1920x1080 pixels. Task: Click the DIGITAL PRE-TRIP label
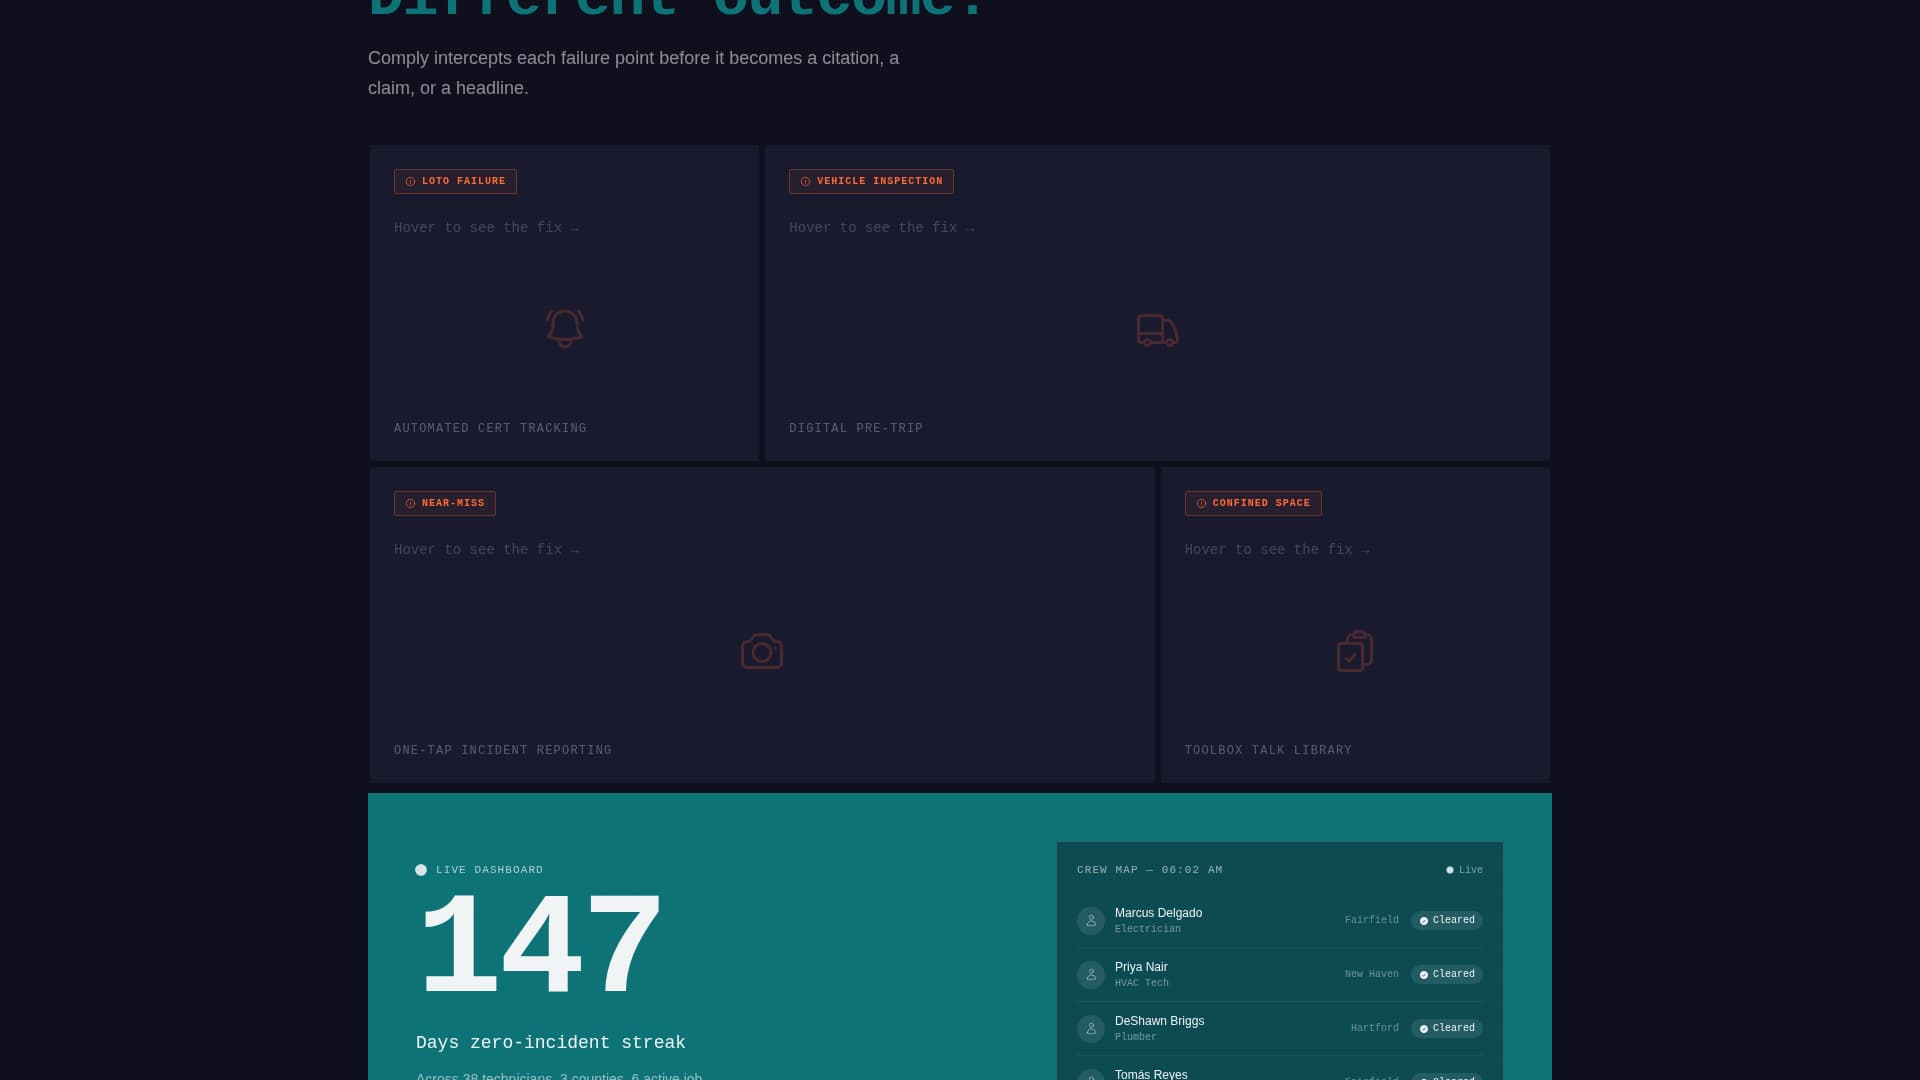(856, 428)
